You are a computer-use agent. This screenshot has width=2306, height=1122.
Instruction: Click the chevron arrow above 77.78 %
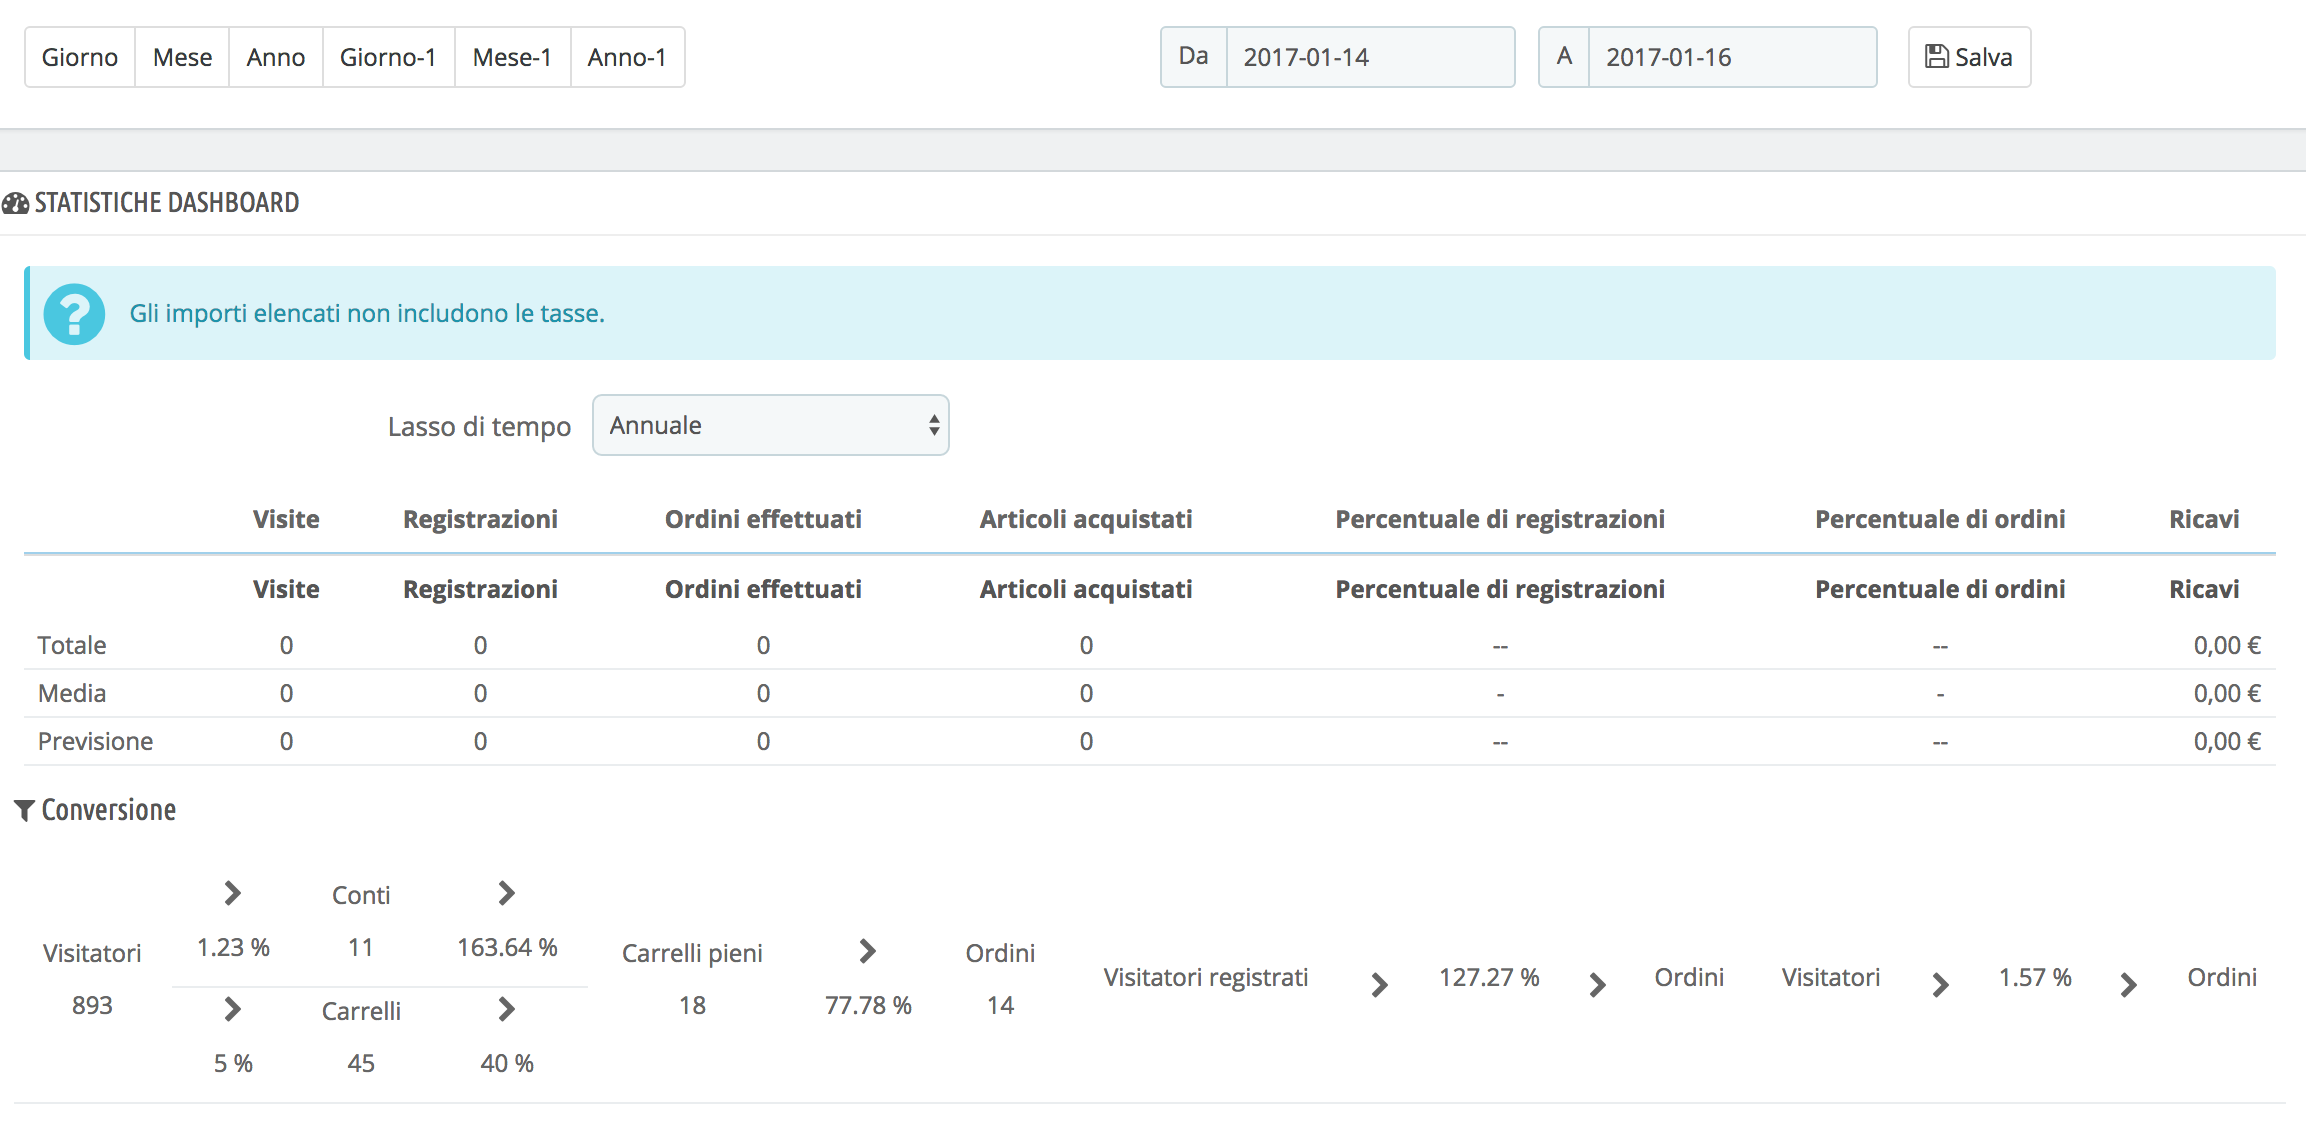868,951
